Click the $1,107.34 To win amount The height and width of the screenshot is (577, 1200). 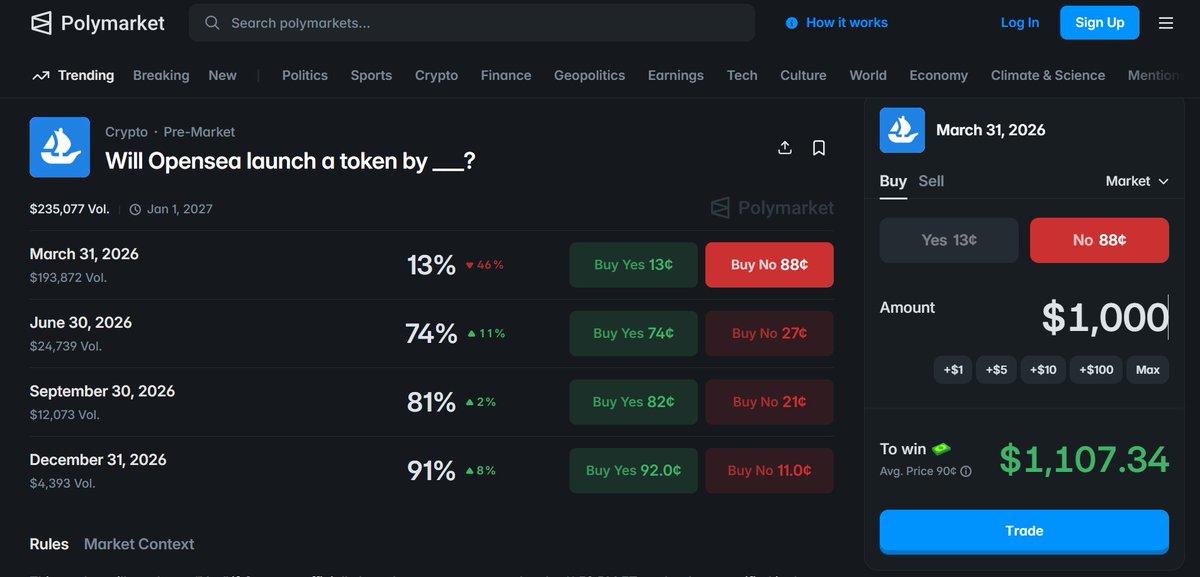pyautogui.click(x=1084, y=459)
